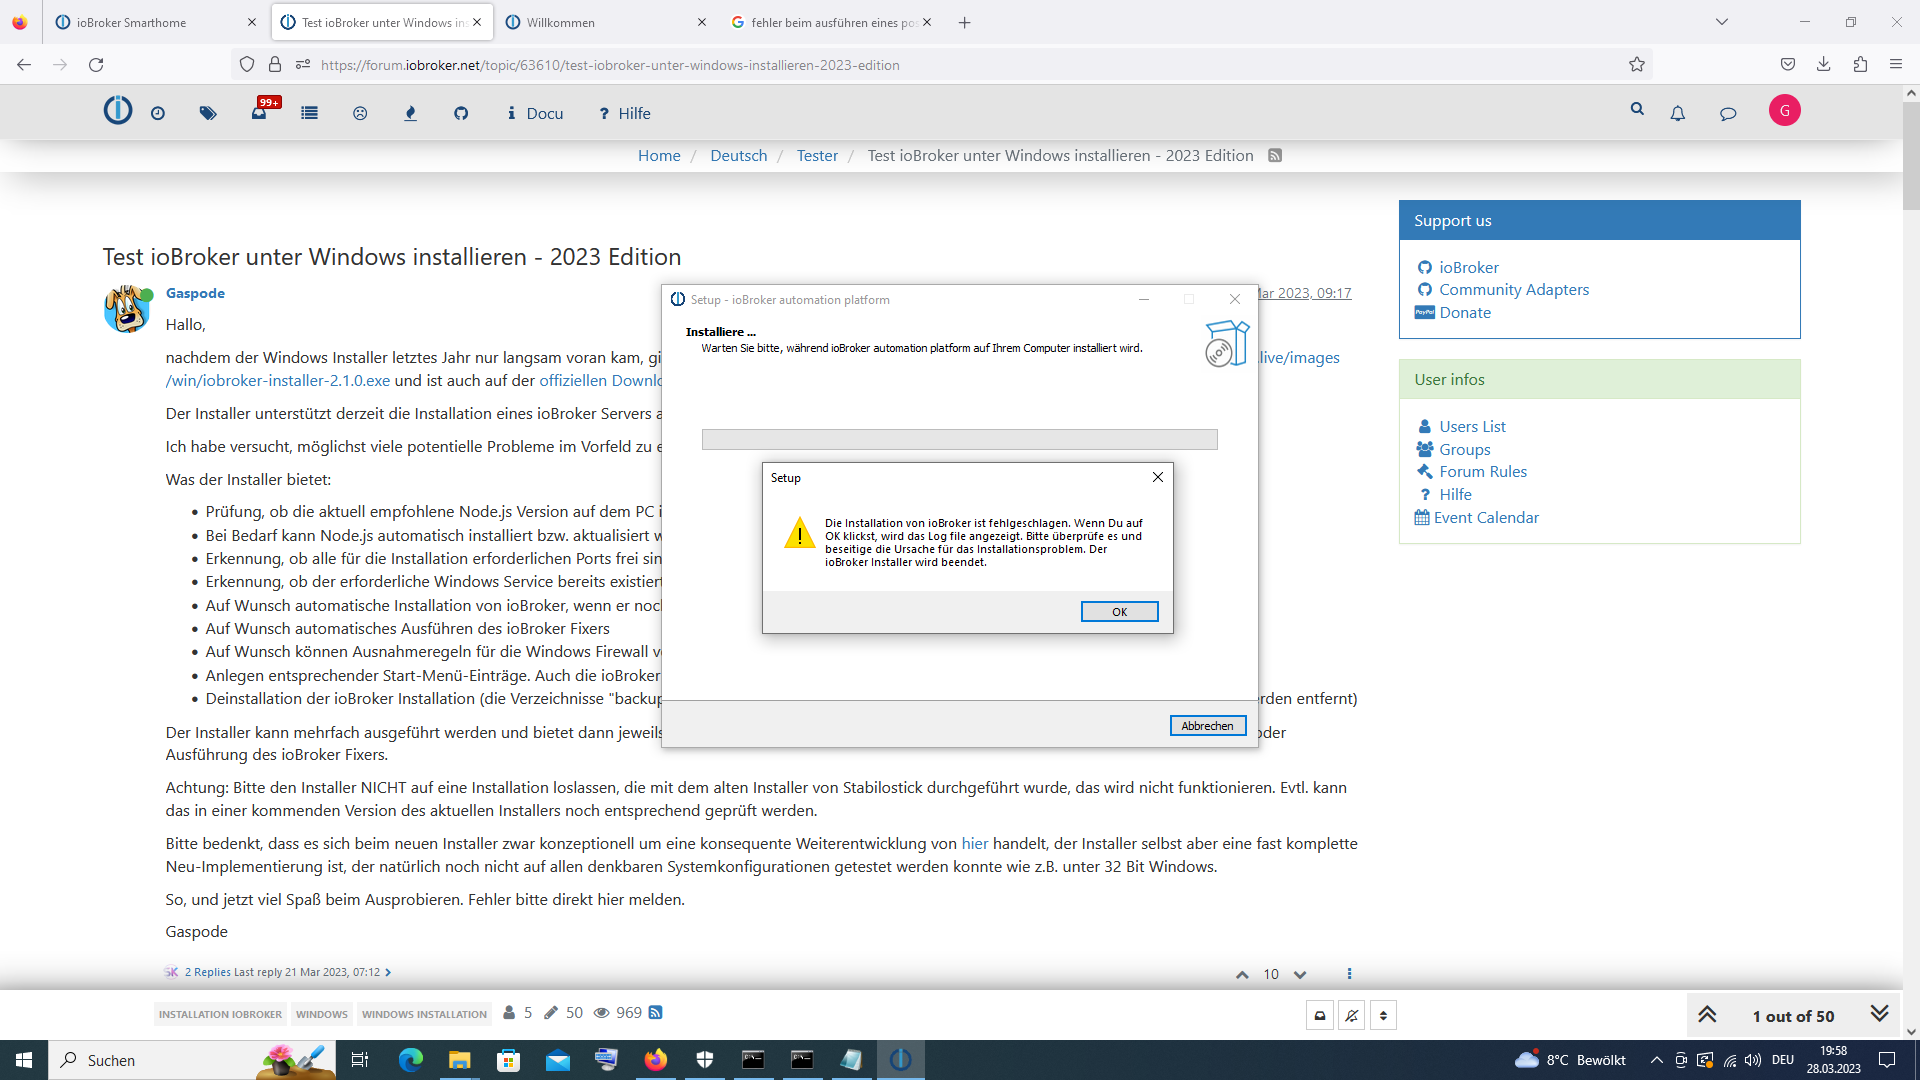
Task: Open the list all tabs dropdown arrow
Action: 1722,22
